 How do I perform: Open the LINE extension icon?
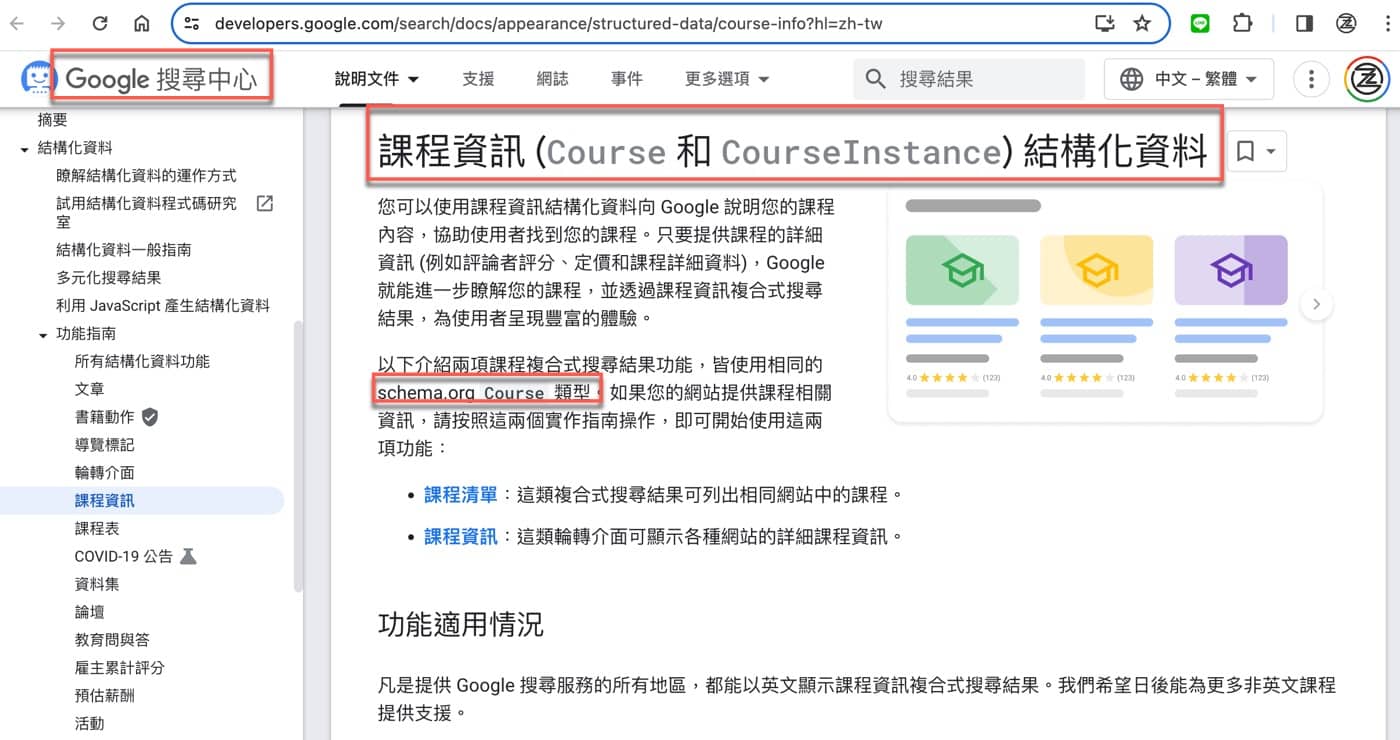1200,23
